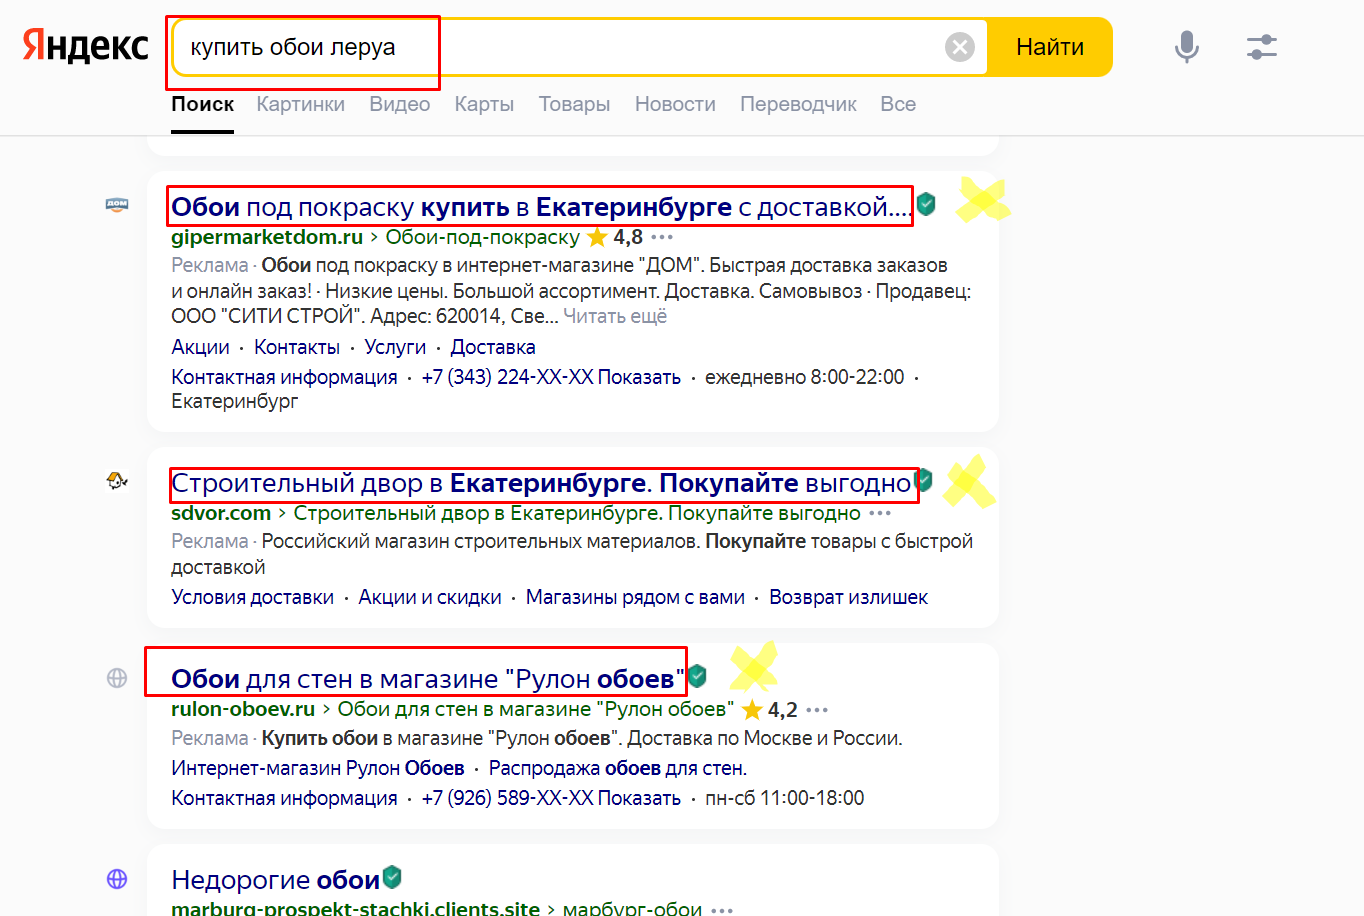Click Контактная информация under rulon-oboev result
This screenshot has height=916, width=1364.
coord(284,798)
